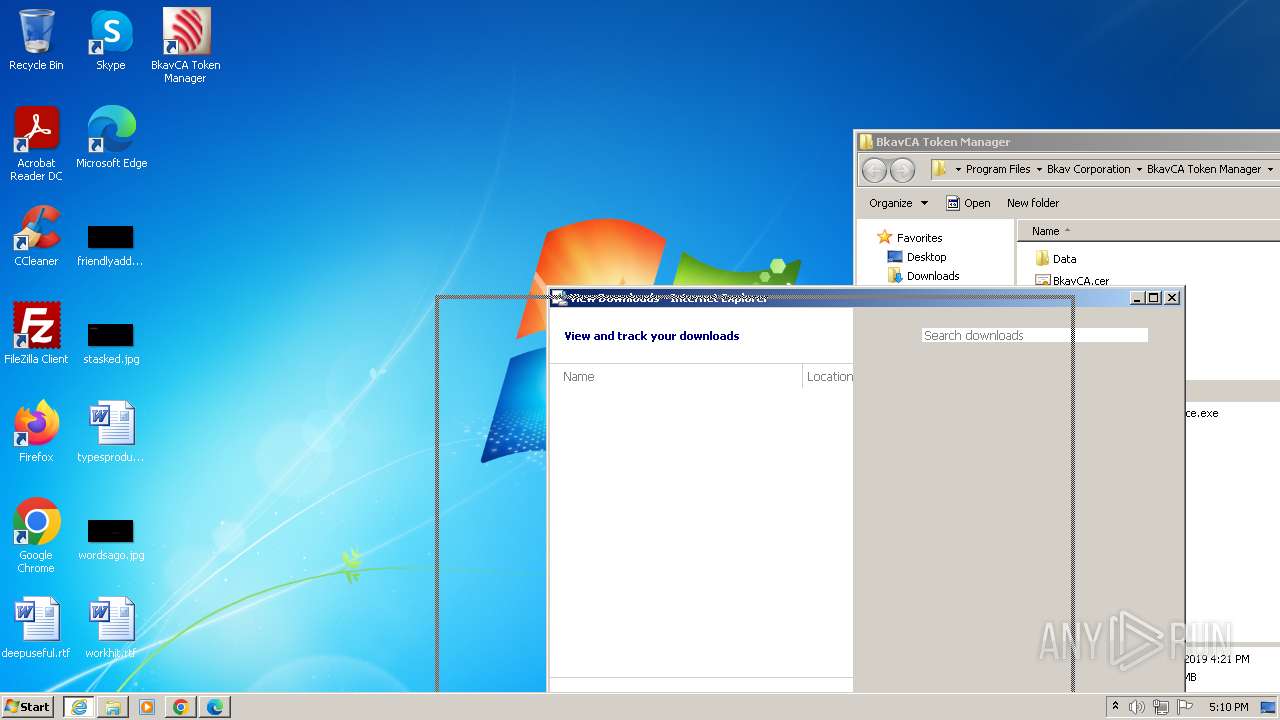Image resolution: width=1280 pixels, height=720 pixels.
Task: Select the typesprodu document icon
Action: pos(110,432)
